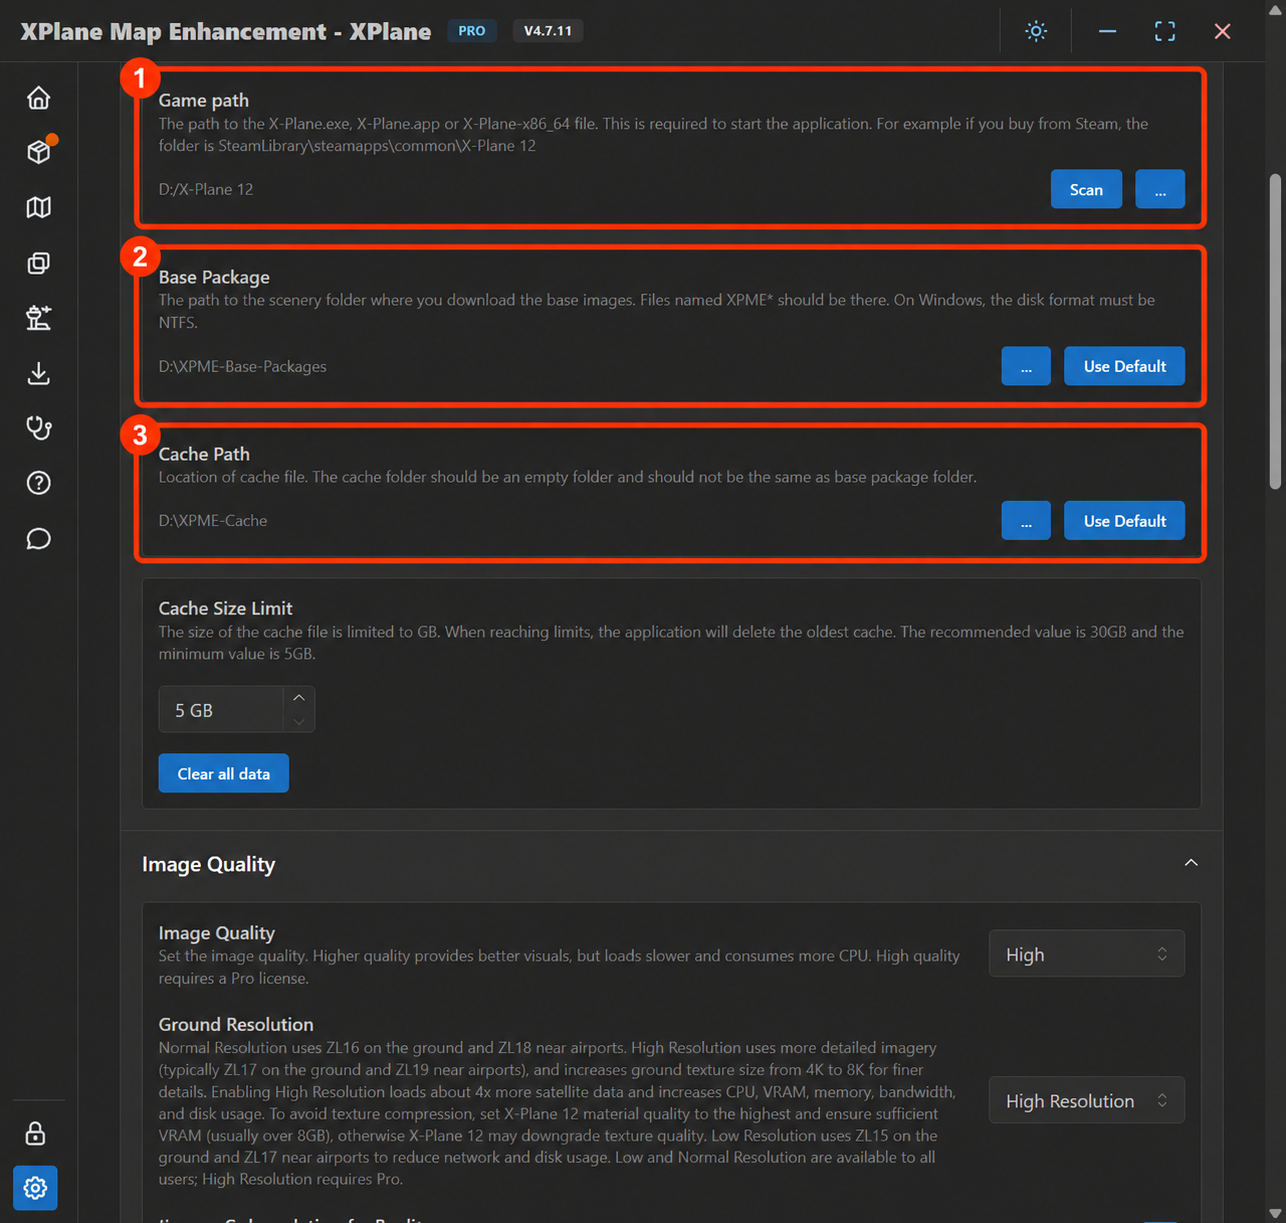The width and height of the screenshot is (1286, 1223).
Task: Click Use Default for Cache Path
Action: point(1124,520)
